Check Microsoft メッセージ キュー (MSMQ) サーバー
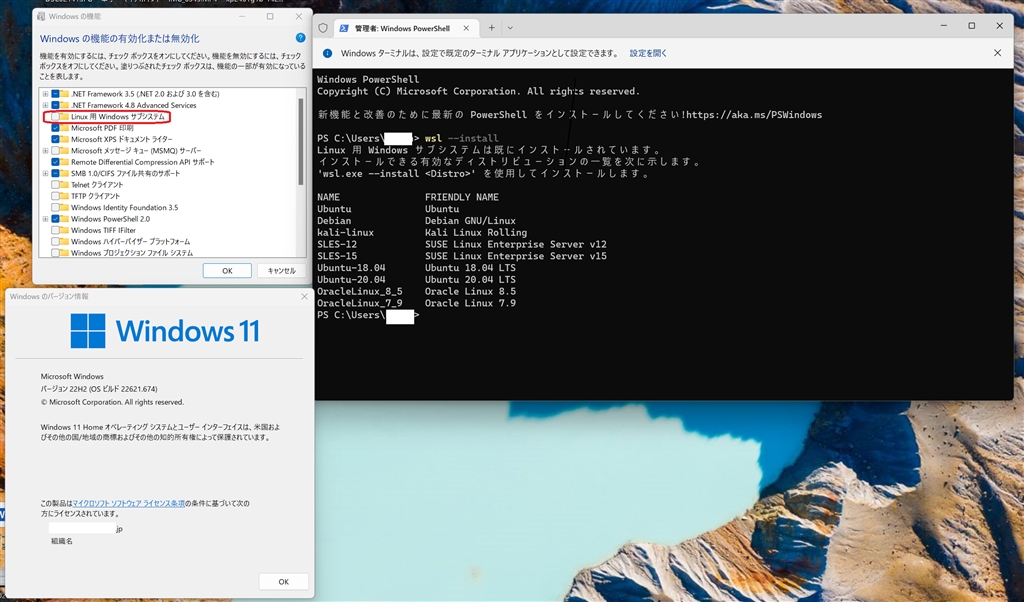This screenshot has height=602, width=1024. point(56,151)
